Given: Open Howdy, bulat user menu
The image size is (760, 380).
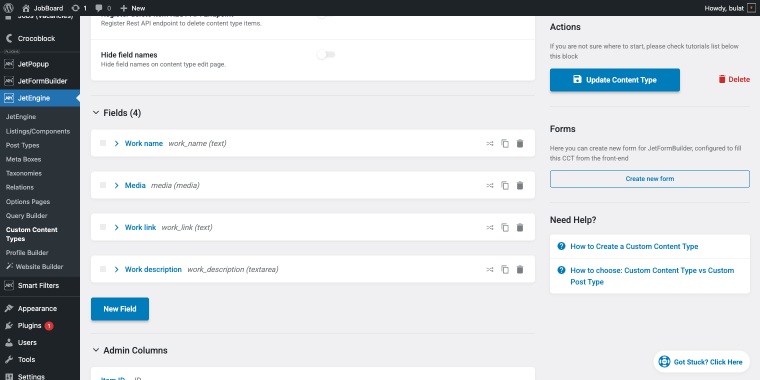Looking at the screenshot, I should pos(729,8).
